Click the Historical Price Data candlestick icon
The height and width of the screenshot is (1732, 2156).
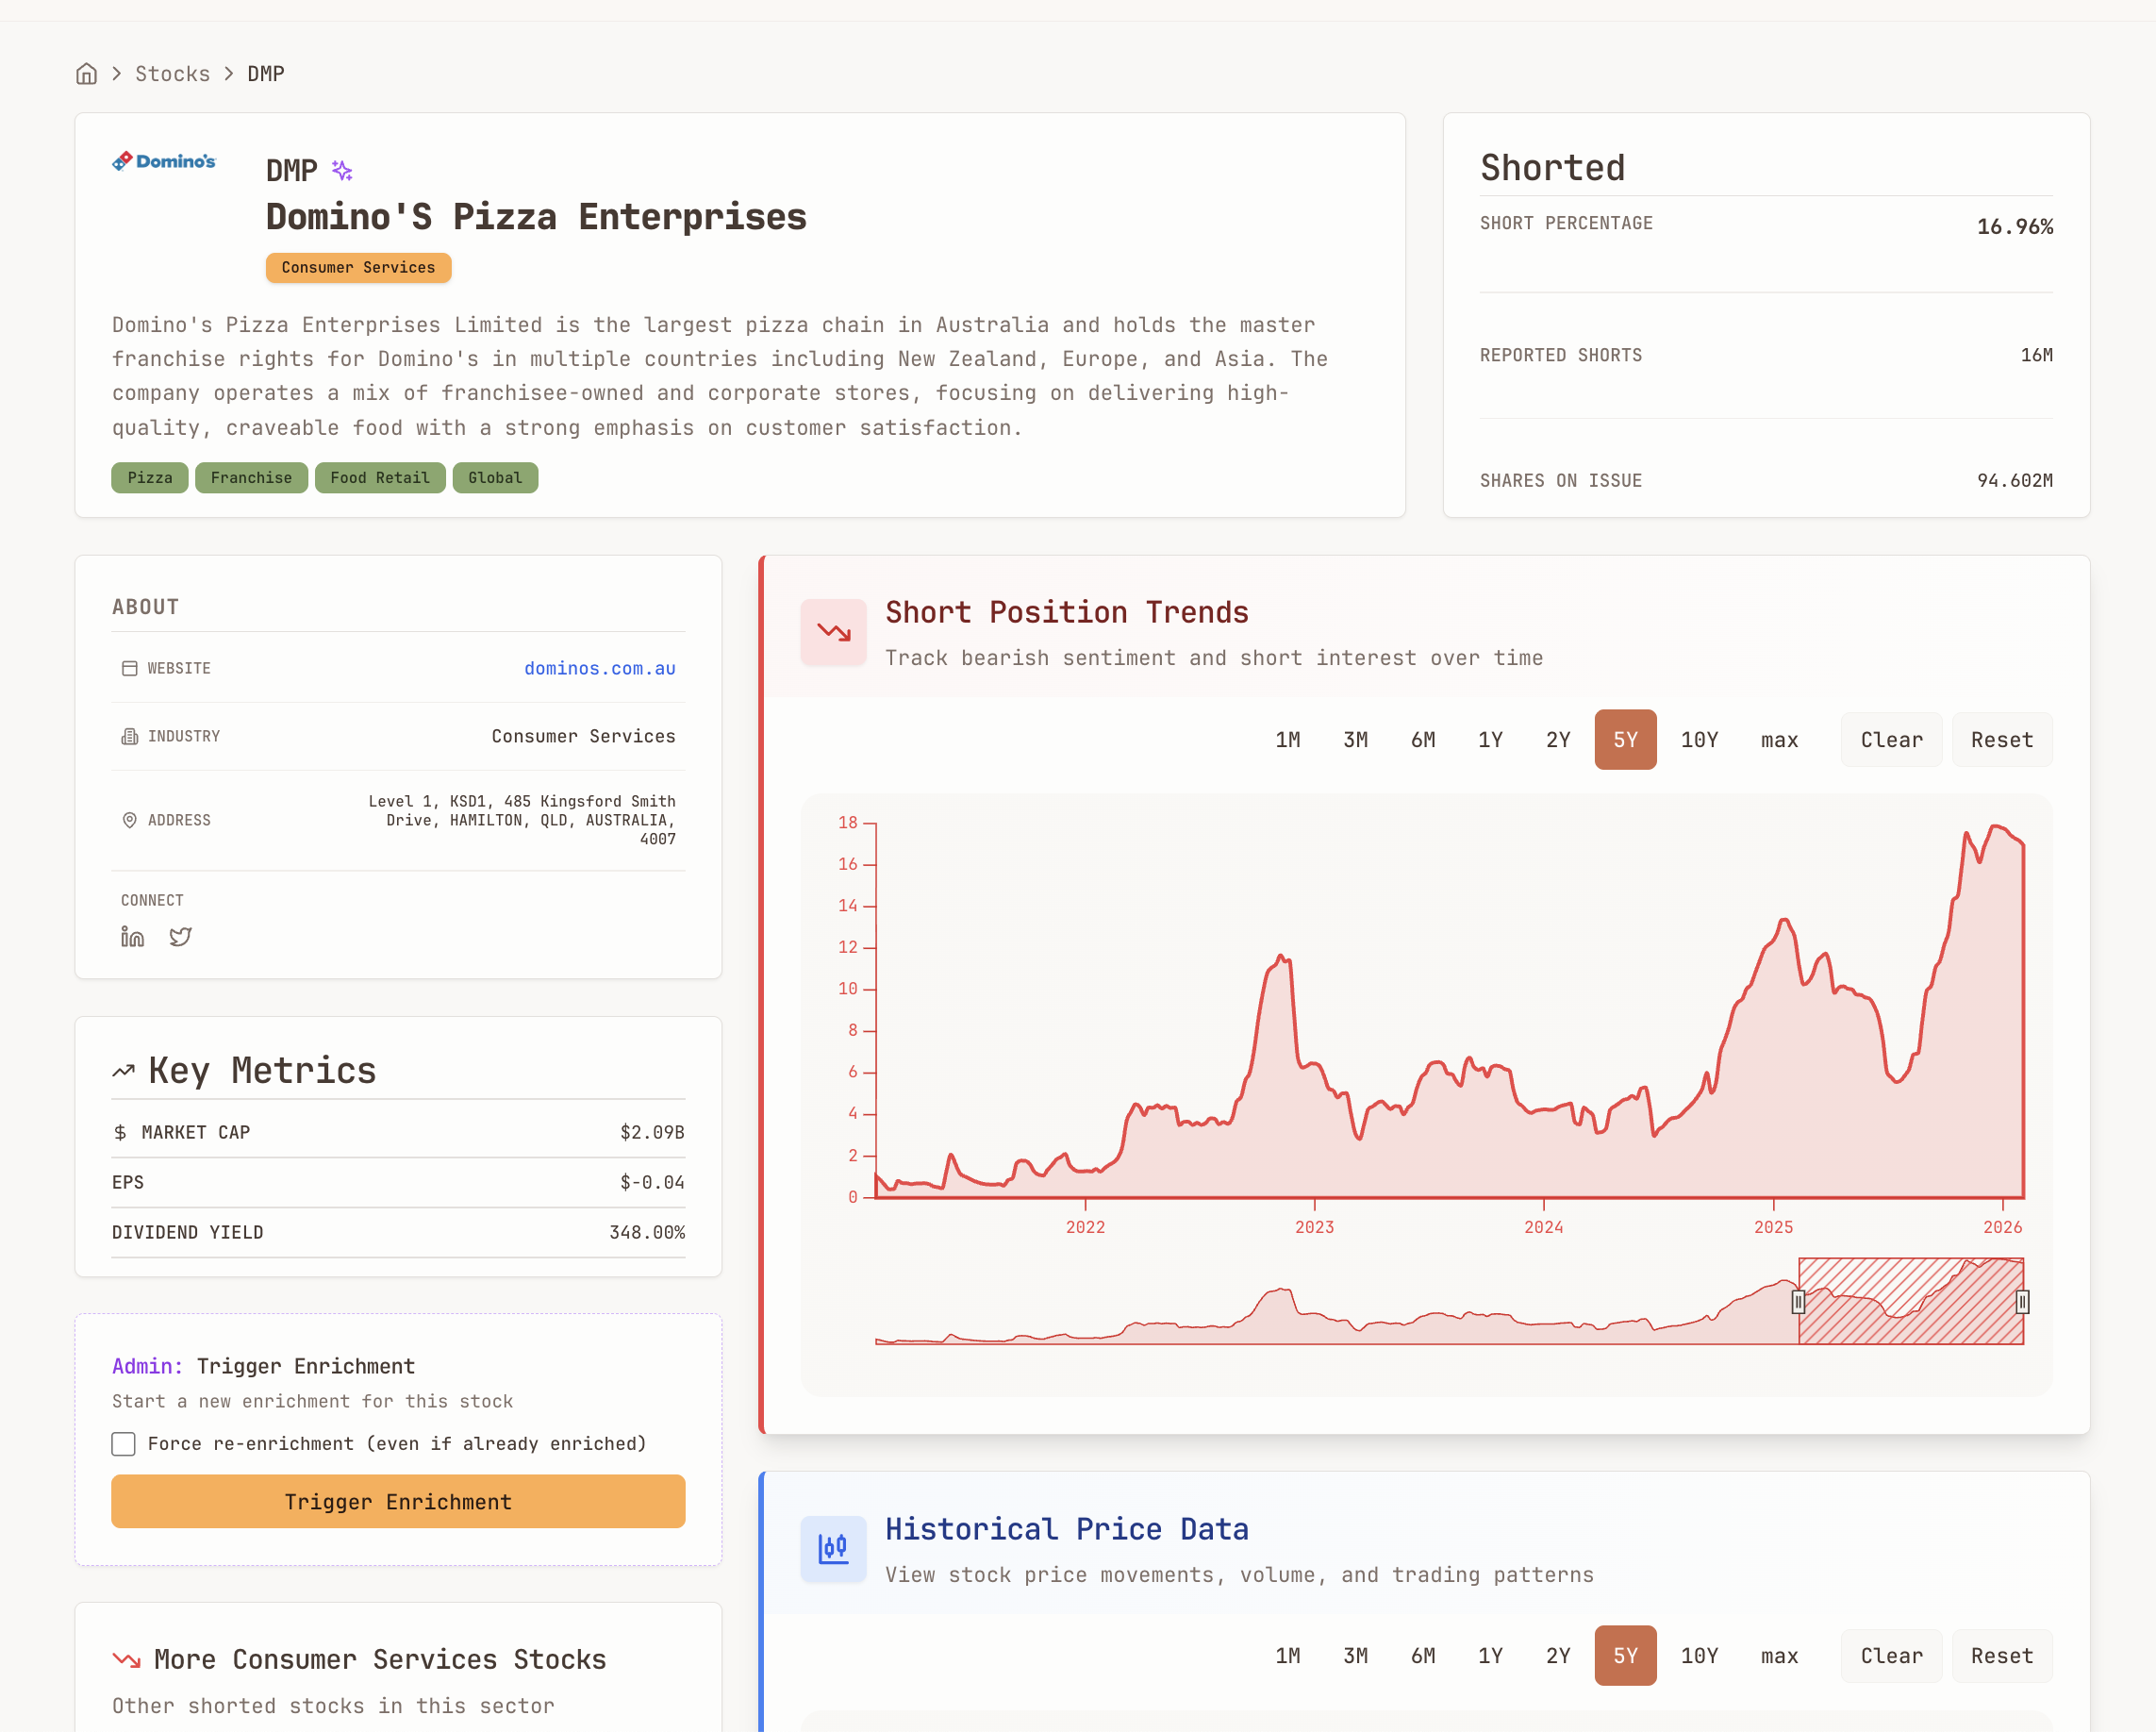click(x=833, y=1548)
